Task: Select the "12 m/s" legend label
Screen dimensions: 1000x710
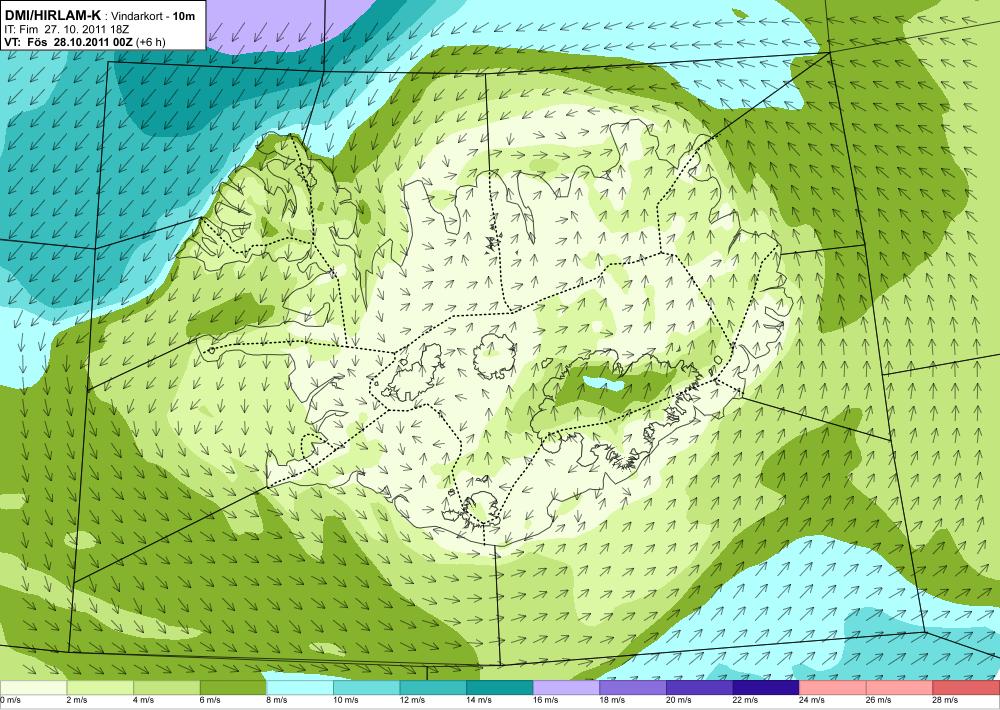Action: pyautogui.click(x=413, y=700)
